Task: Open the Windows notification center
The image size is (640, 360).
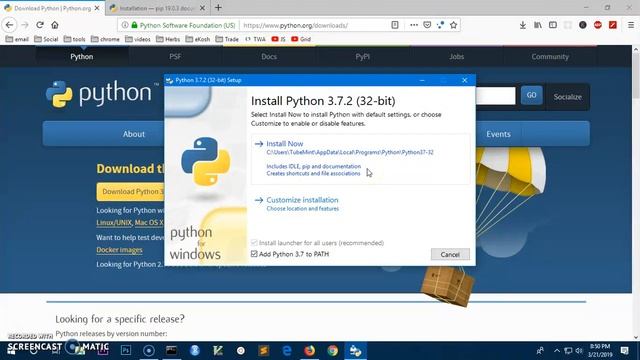Action: click(x=624, y=351)
